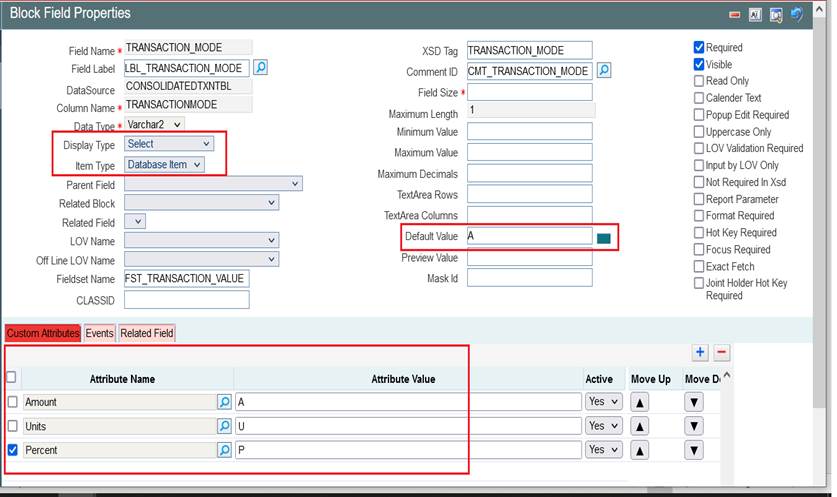Remove a custom attribute row with the minus icon
This screenshot has height=497, width=837.
[721, 352]
